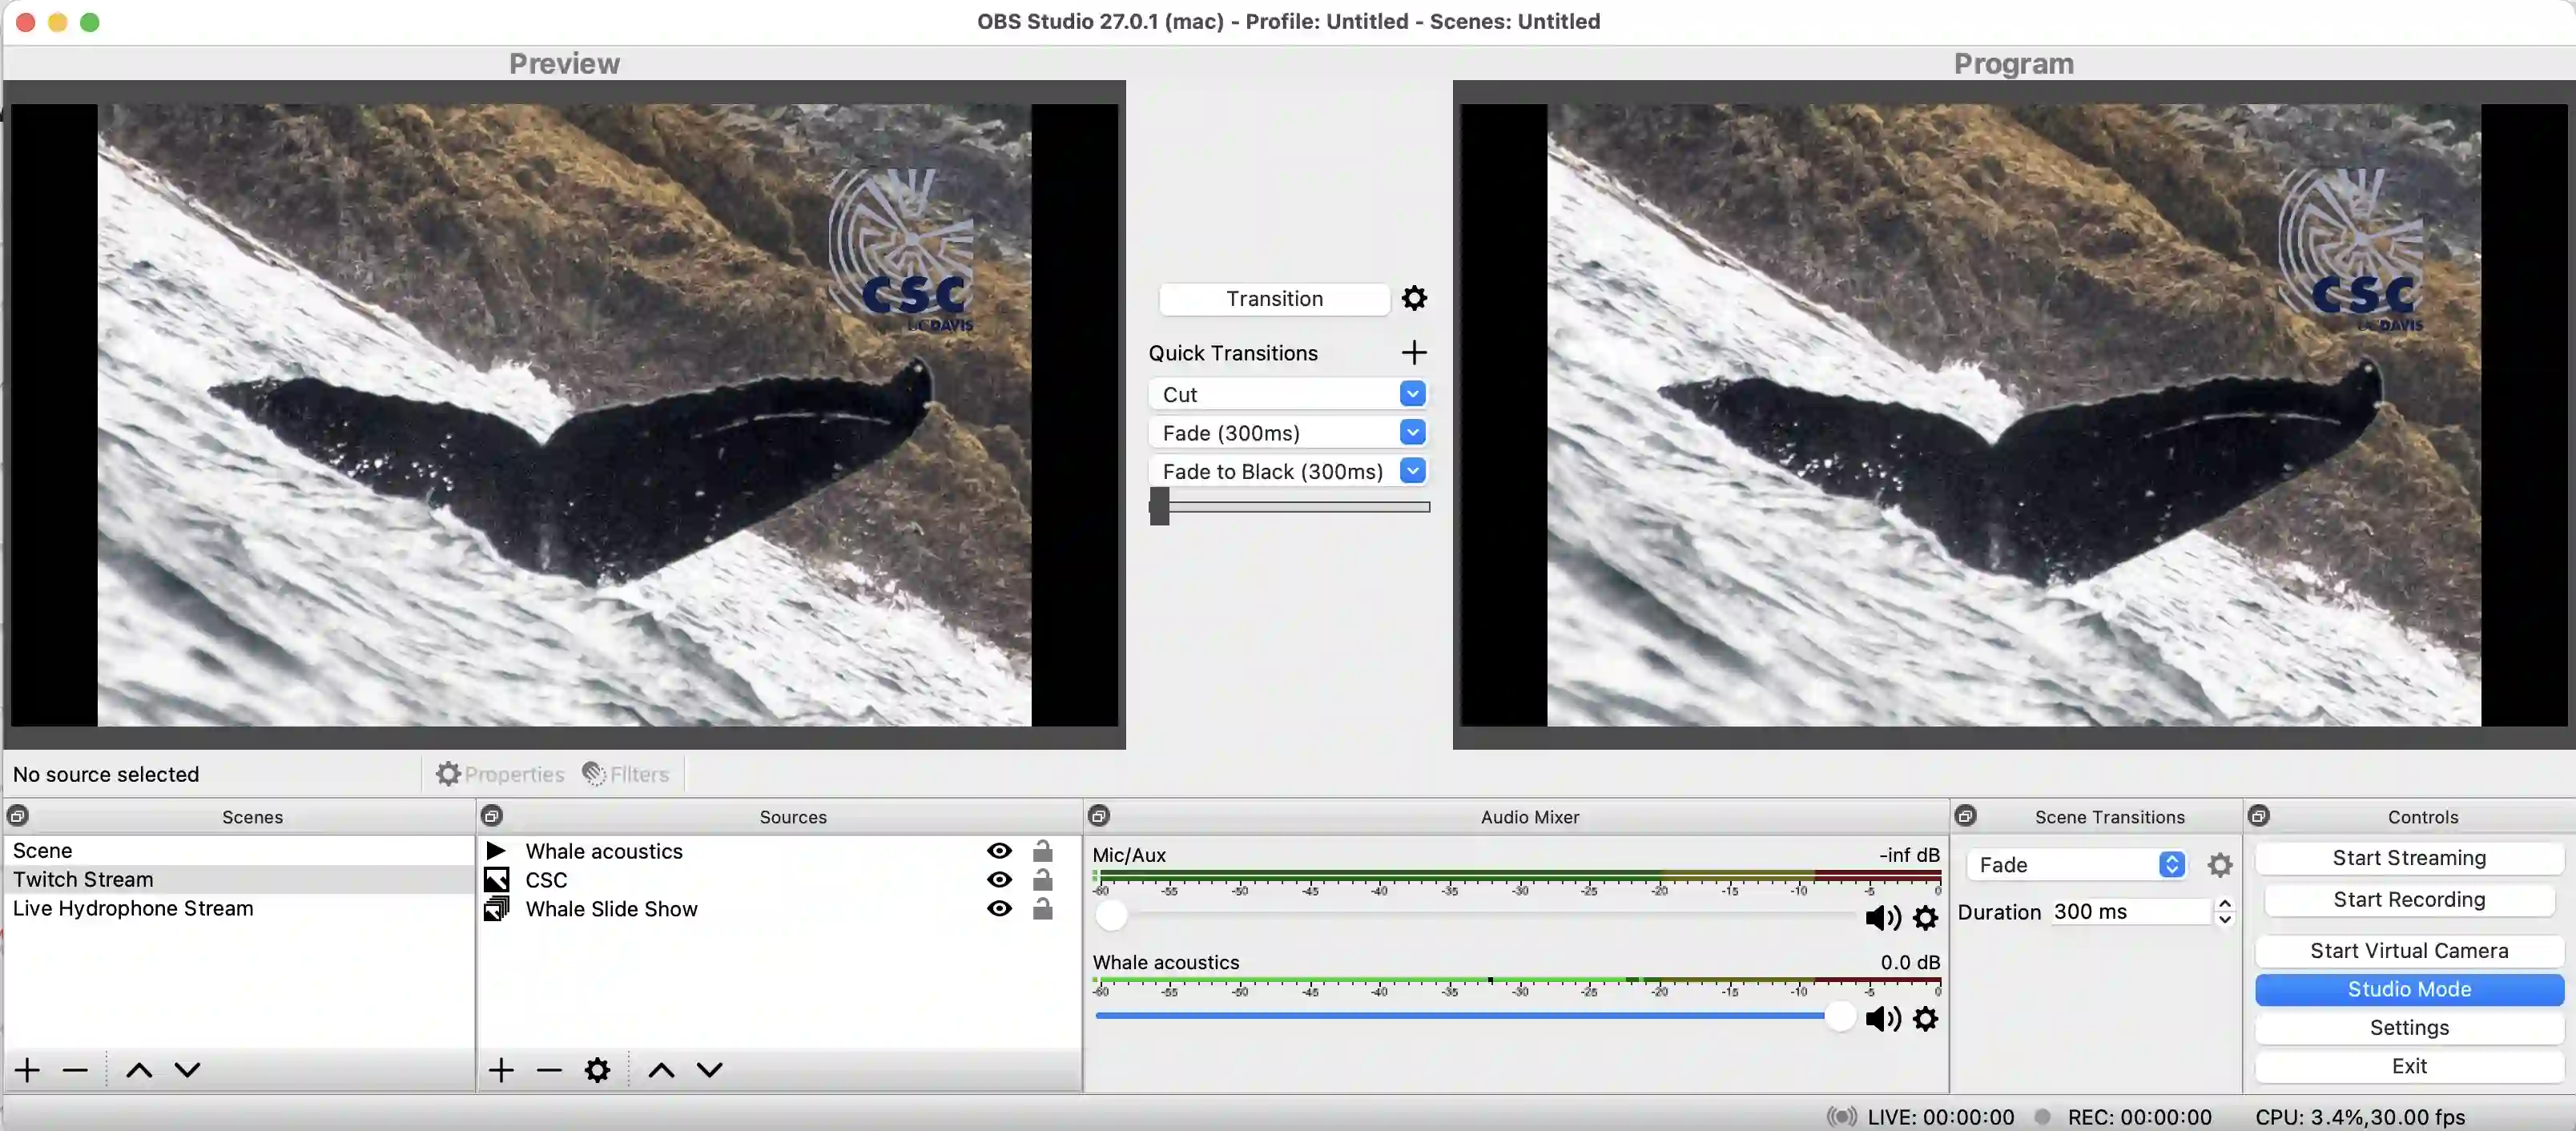Unlock the Whale Slide Show source

click(x=1042, y=909)
